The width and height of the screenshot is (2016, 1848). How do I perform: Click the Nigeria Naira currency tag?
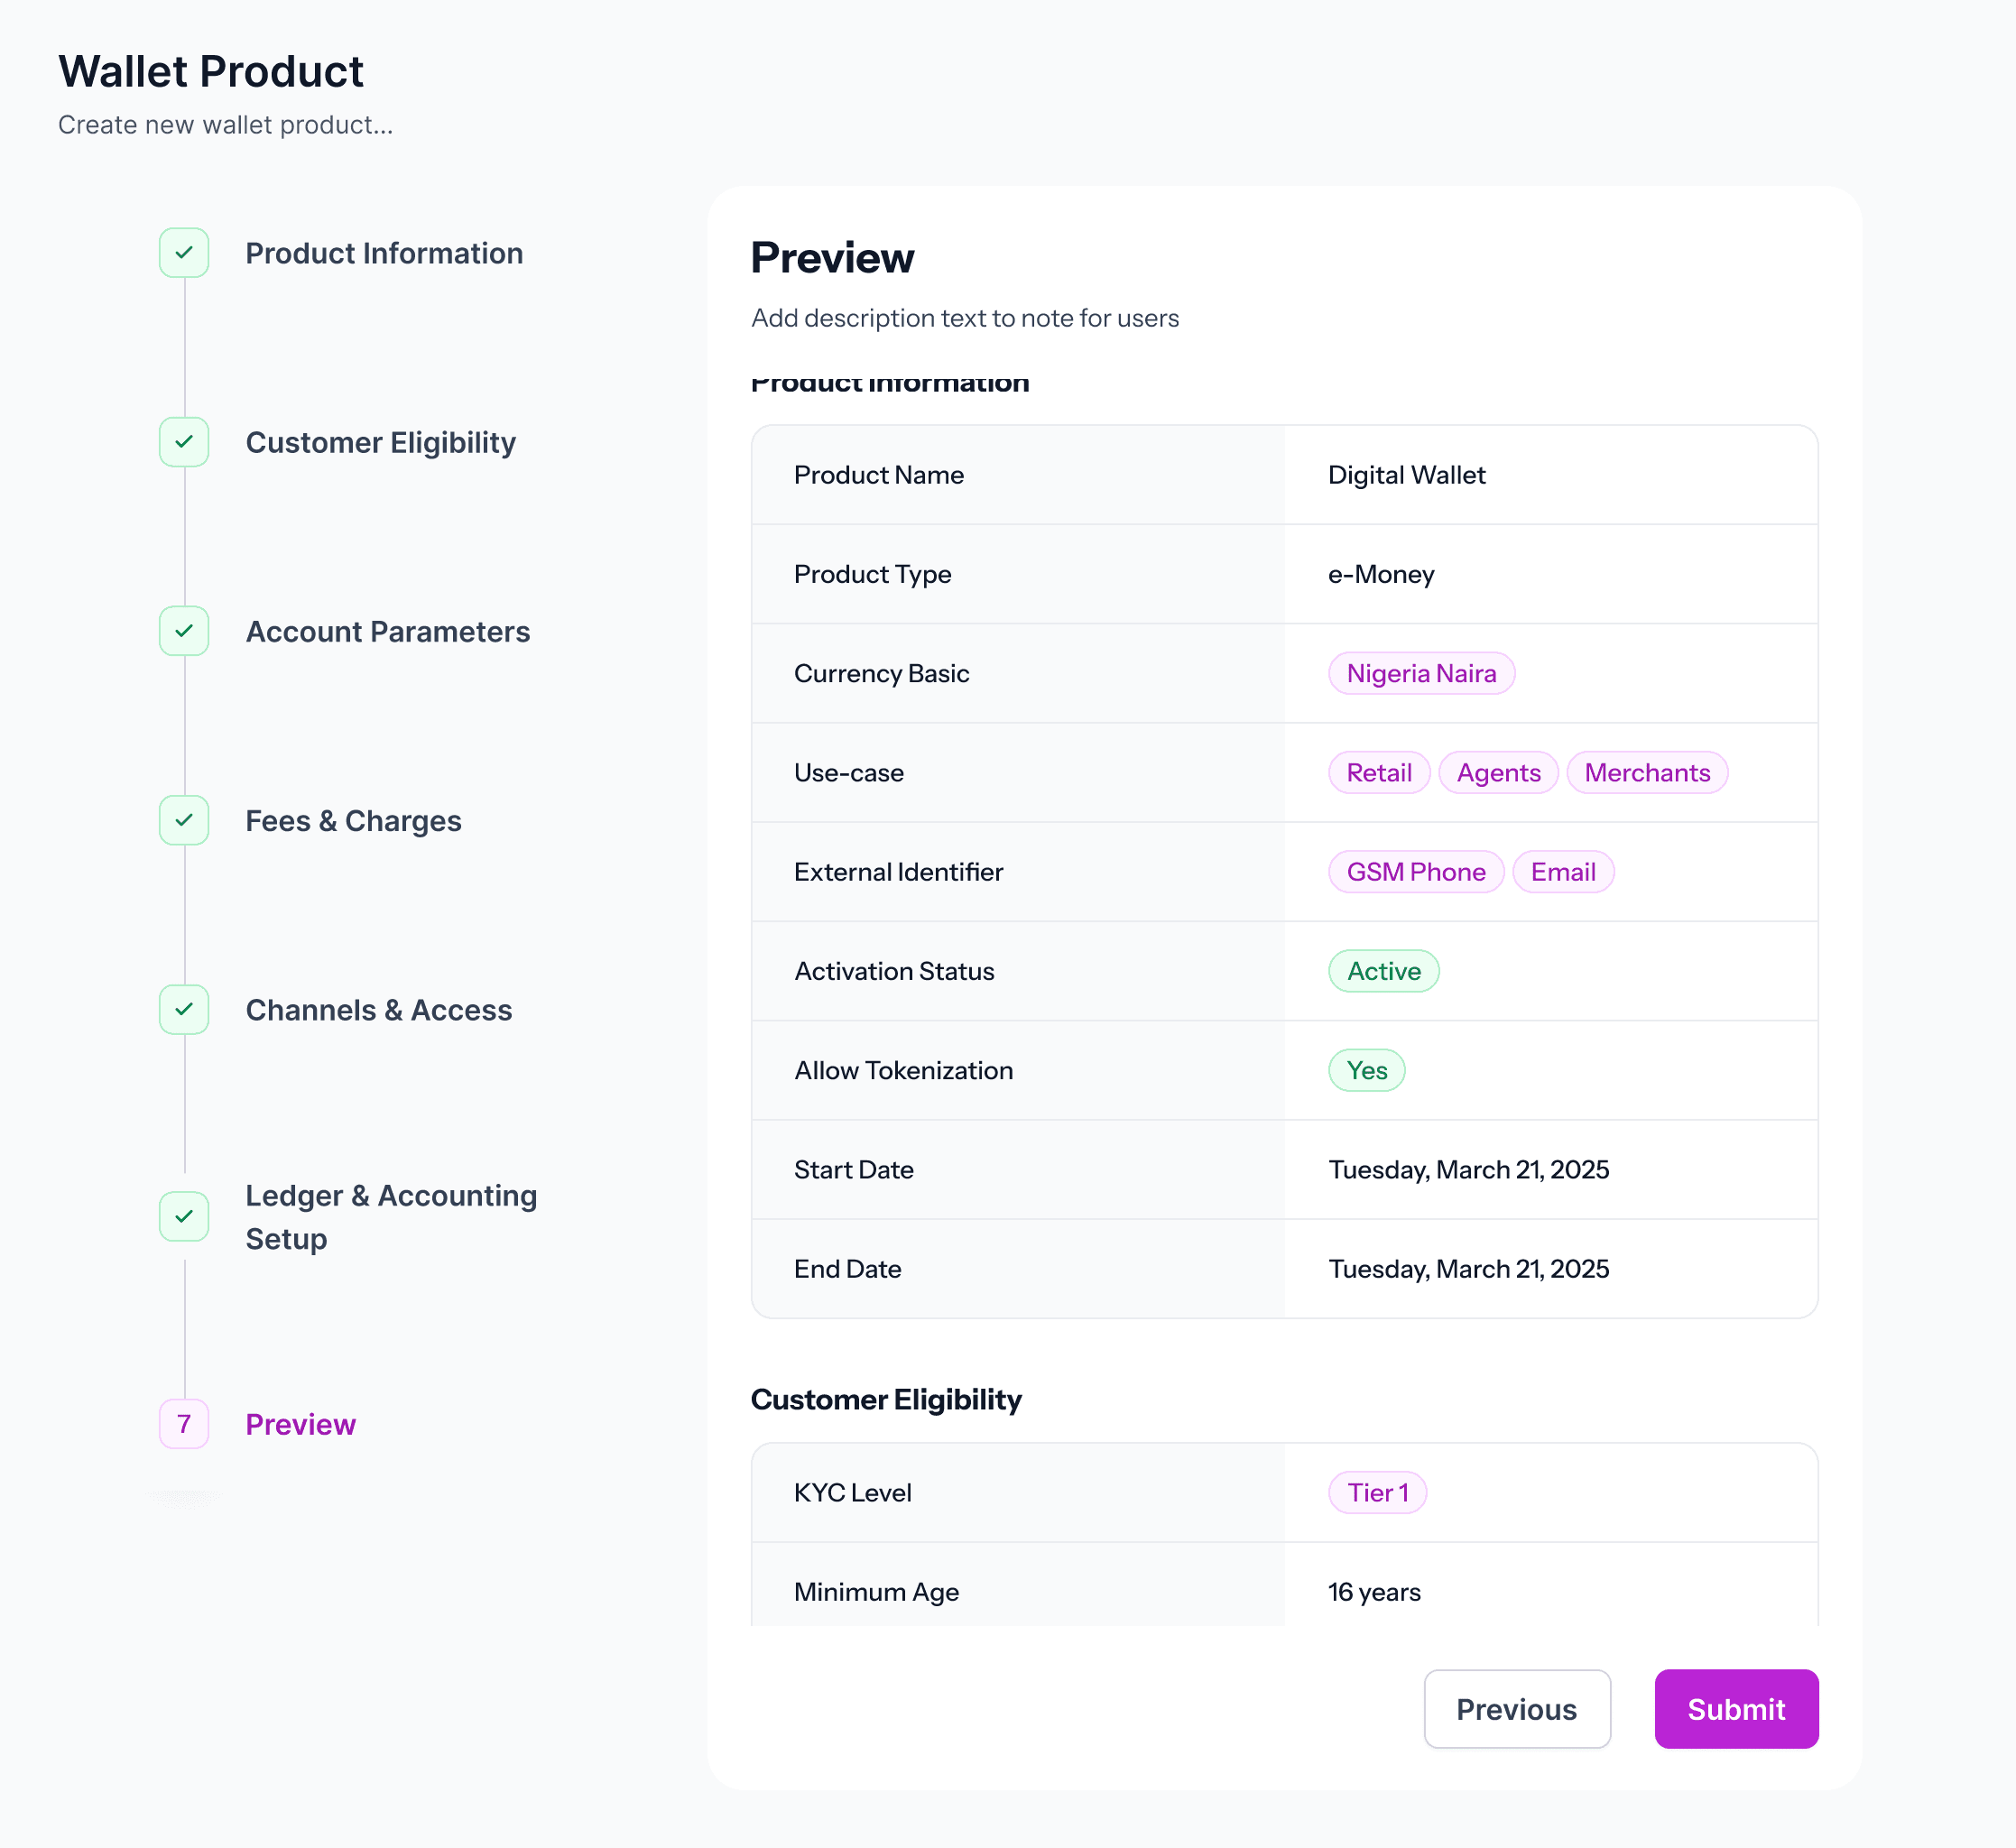pyautogui.click(x=1421, y=673)
